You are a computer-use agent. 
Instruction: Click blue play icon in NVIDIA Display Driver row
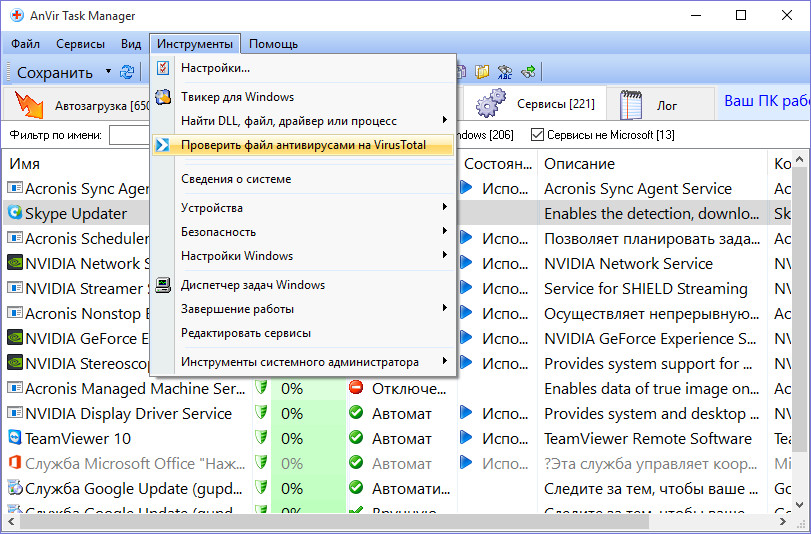click(466, 412)
